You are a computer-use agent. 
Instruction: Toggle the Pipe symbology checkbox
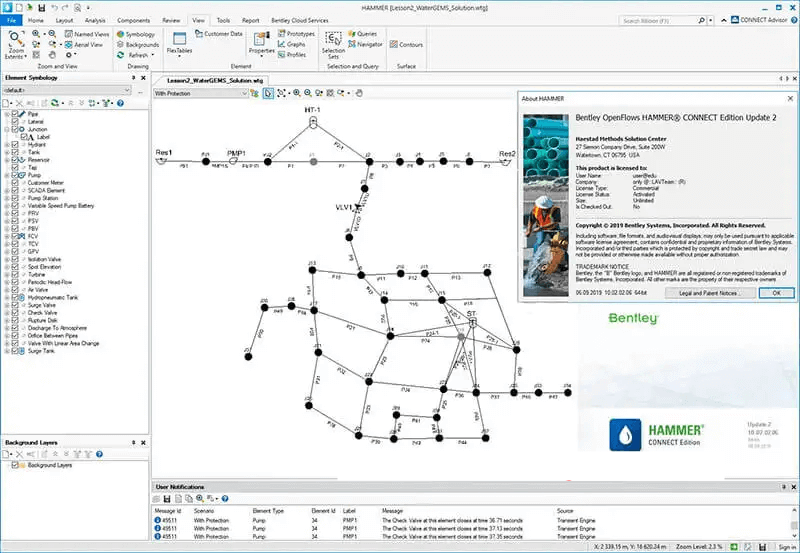click(x=15, y=114)
